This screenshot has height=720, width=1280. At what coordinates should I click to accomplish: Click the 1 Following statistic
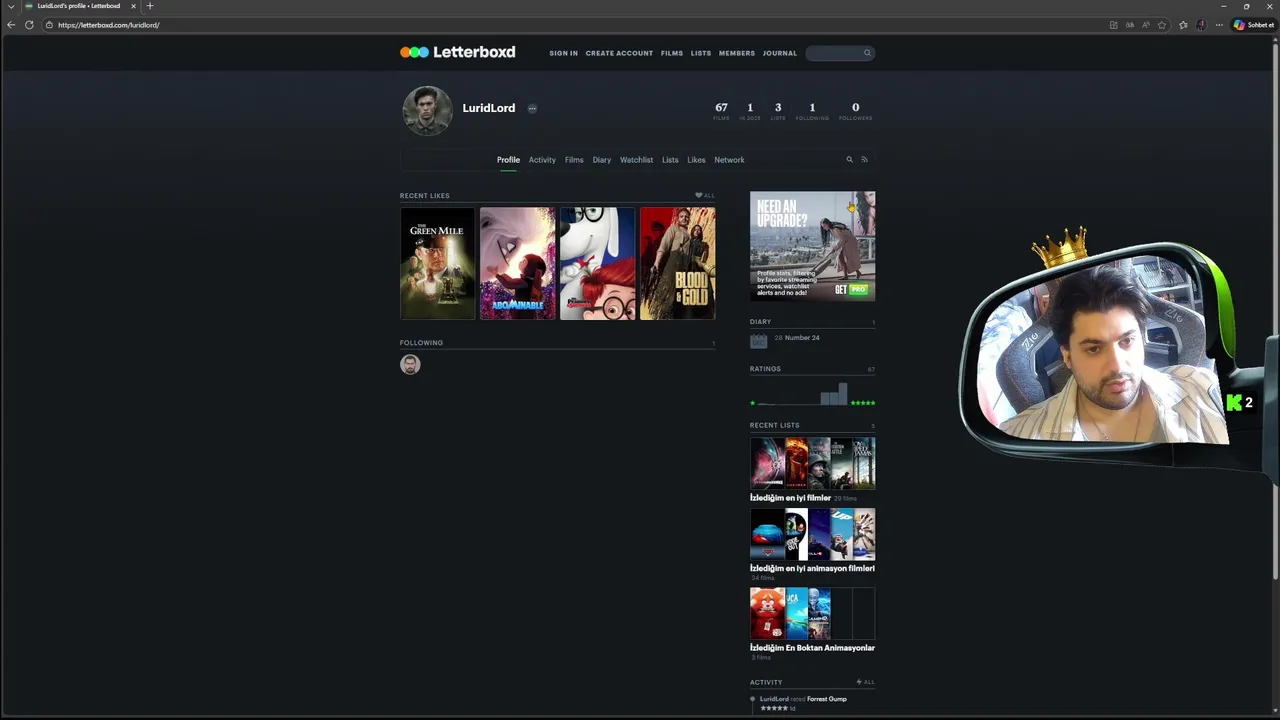[812, 111]
